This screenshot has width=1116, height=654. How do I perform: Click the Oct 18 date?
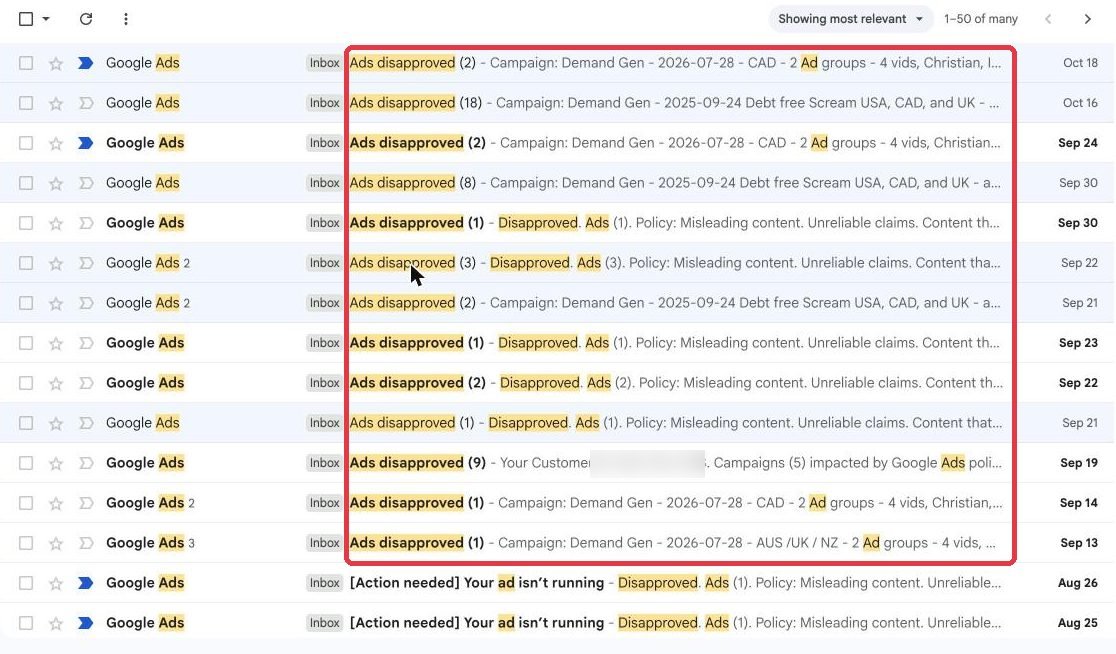(1080, 63)
